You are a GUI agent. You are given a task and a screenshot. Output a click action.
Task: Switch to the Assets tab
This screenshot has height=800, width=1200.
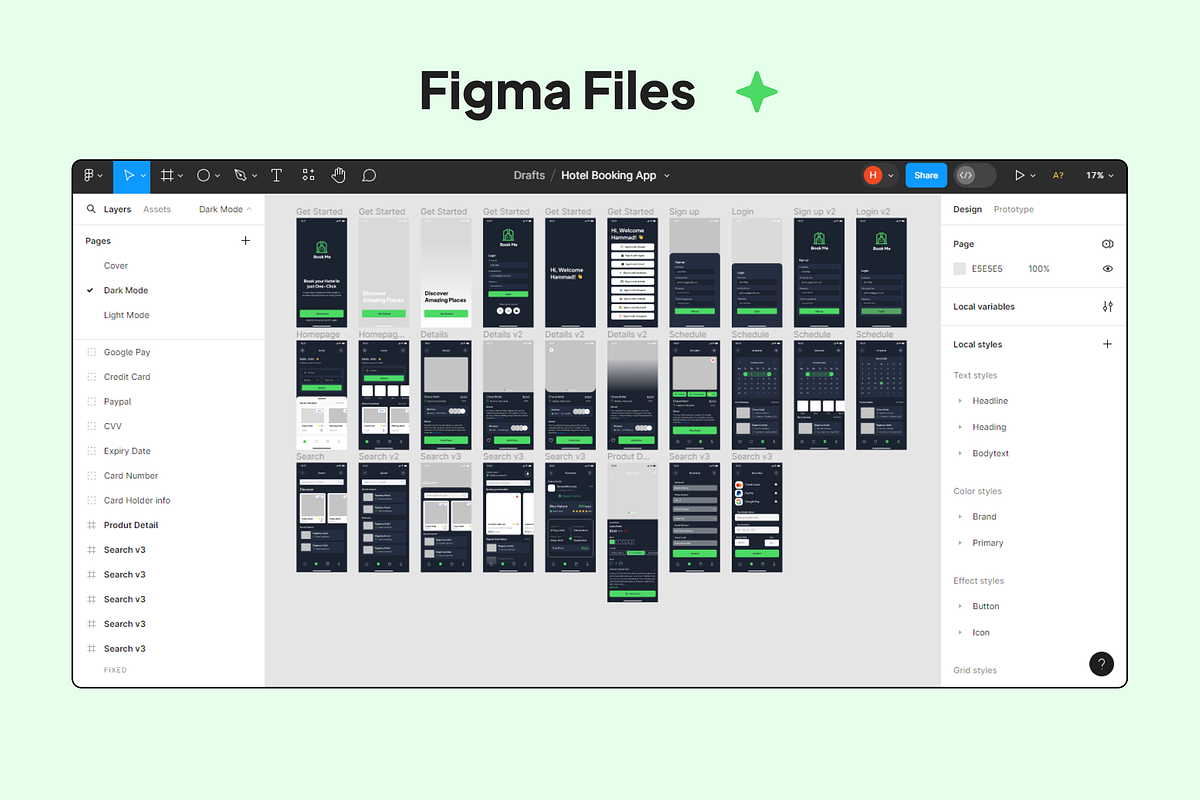pos(157,209)
